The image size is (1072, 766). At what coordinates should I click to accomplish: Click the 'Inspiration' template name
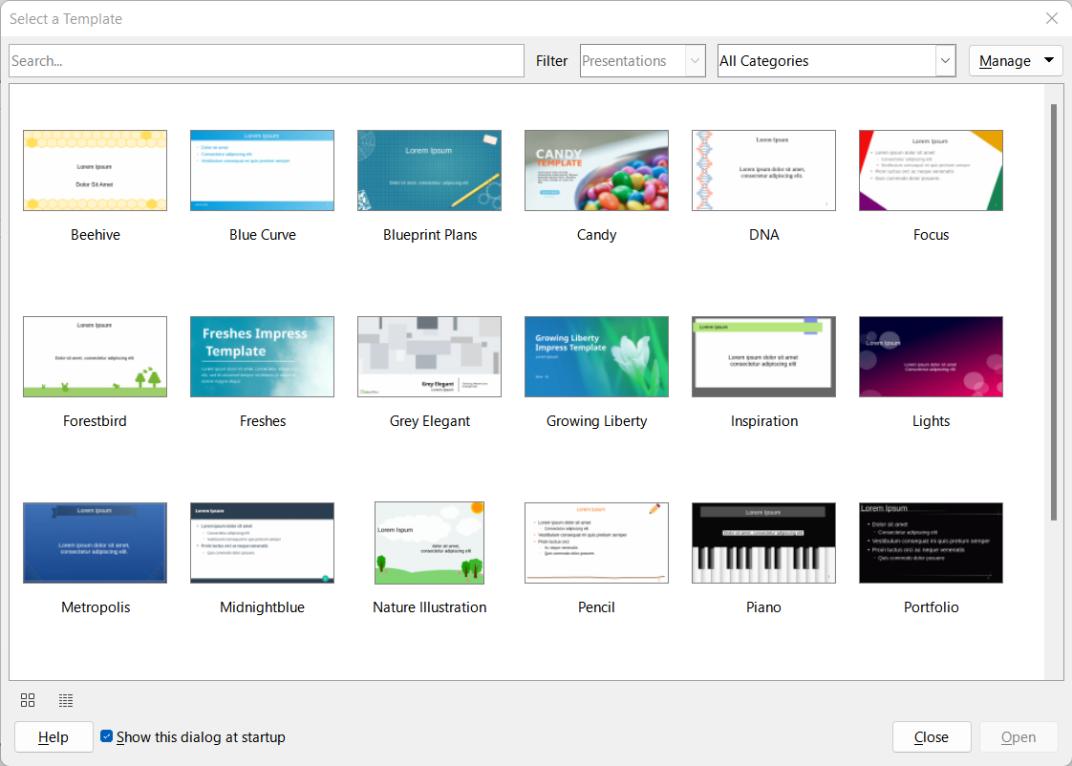pyautogui.click(x=764, y=421)
